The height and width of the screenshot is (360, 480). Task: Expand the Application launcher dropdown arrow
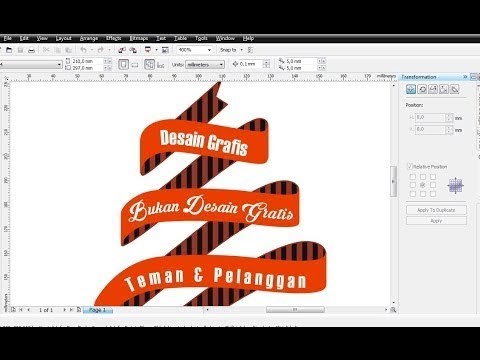coord(156,50)
